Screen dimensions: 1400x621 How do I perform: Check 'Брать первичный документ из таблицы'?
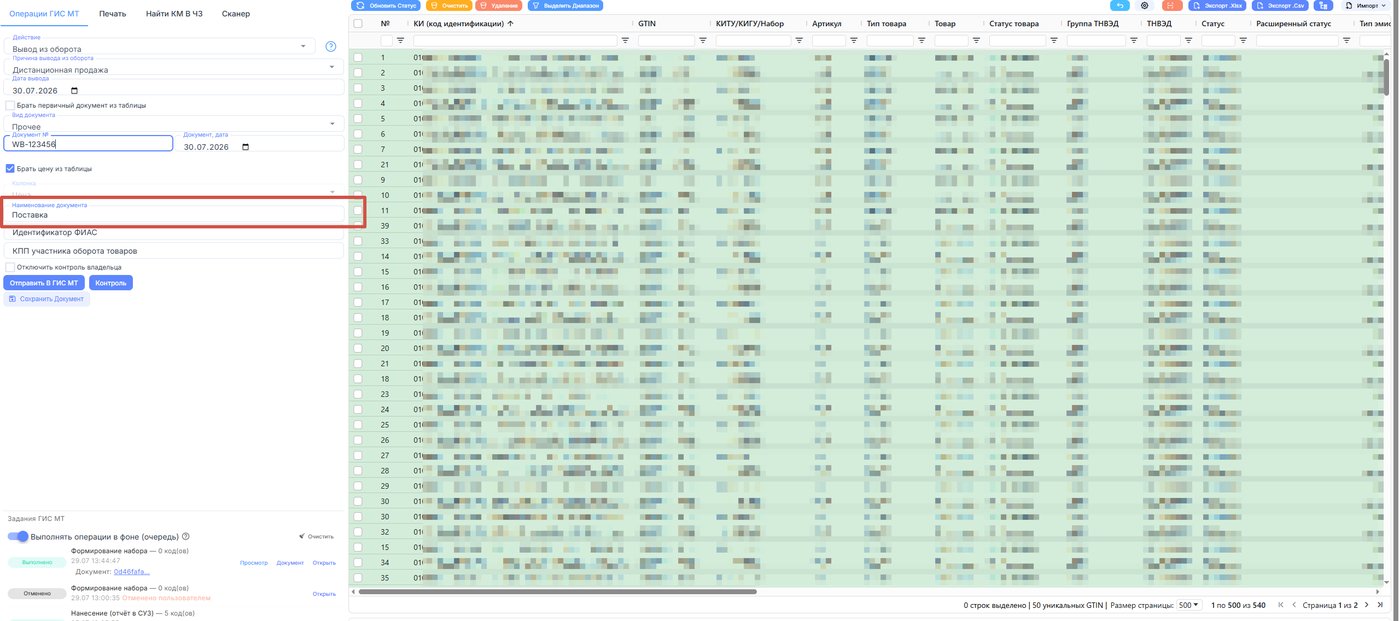(10, 105)
